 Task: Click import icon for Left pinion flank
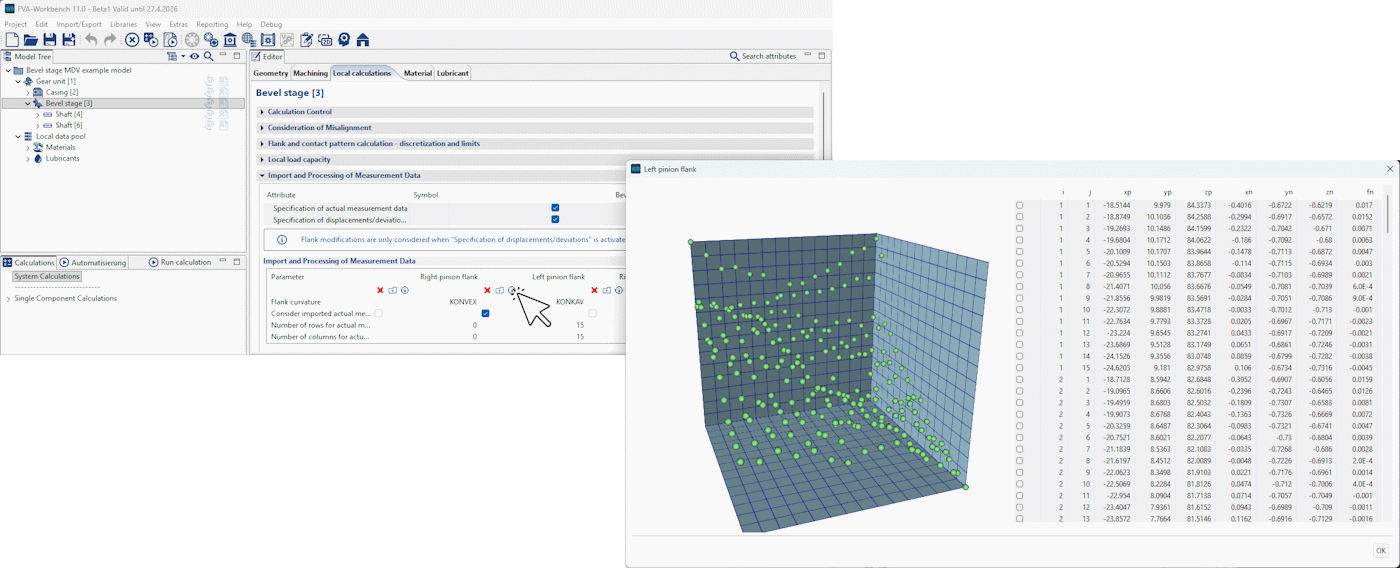(x=499, y=291)
